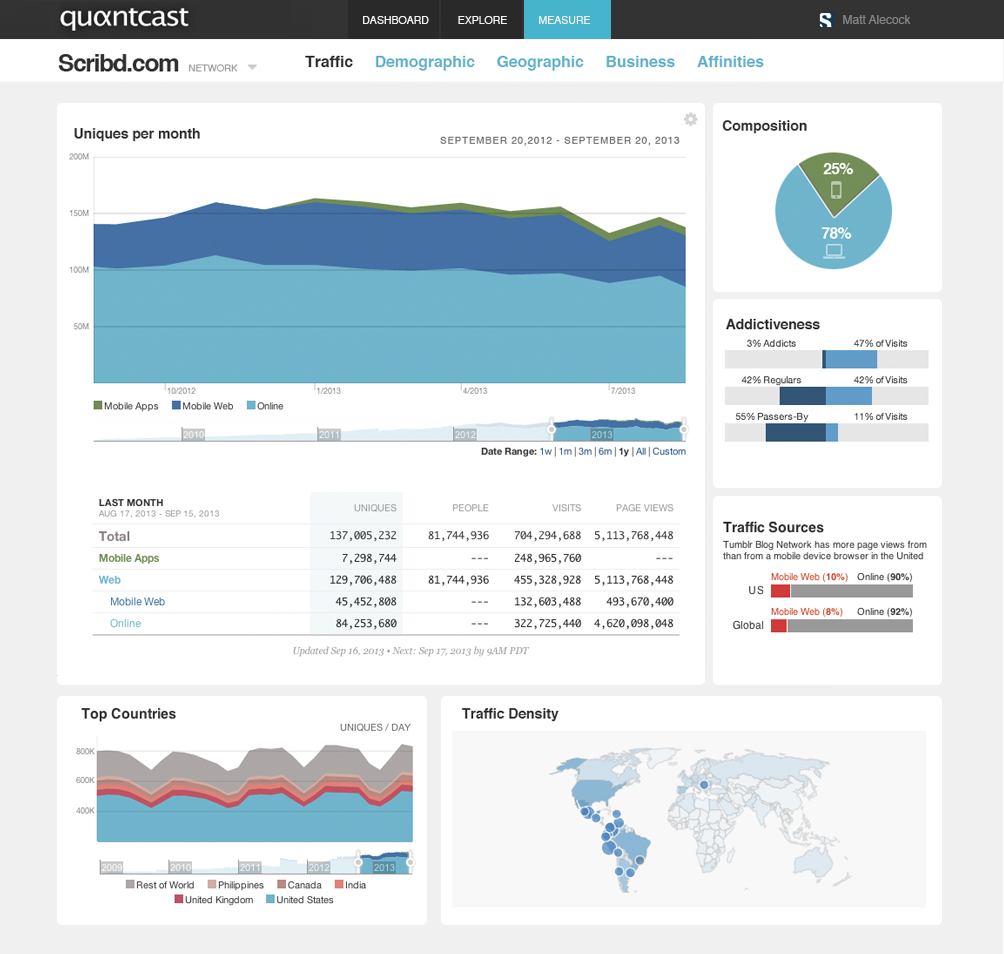Viewport: 1004px width, 954px height.
Task: Click the UNIQUES column header
Action: click(x=375, y=508)
